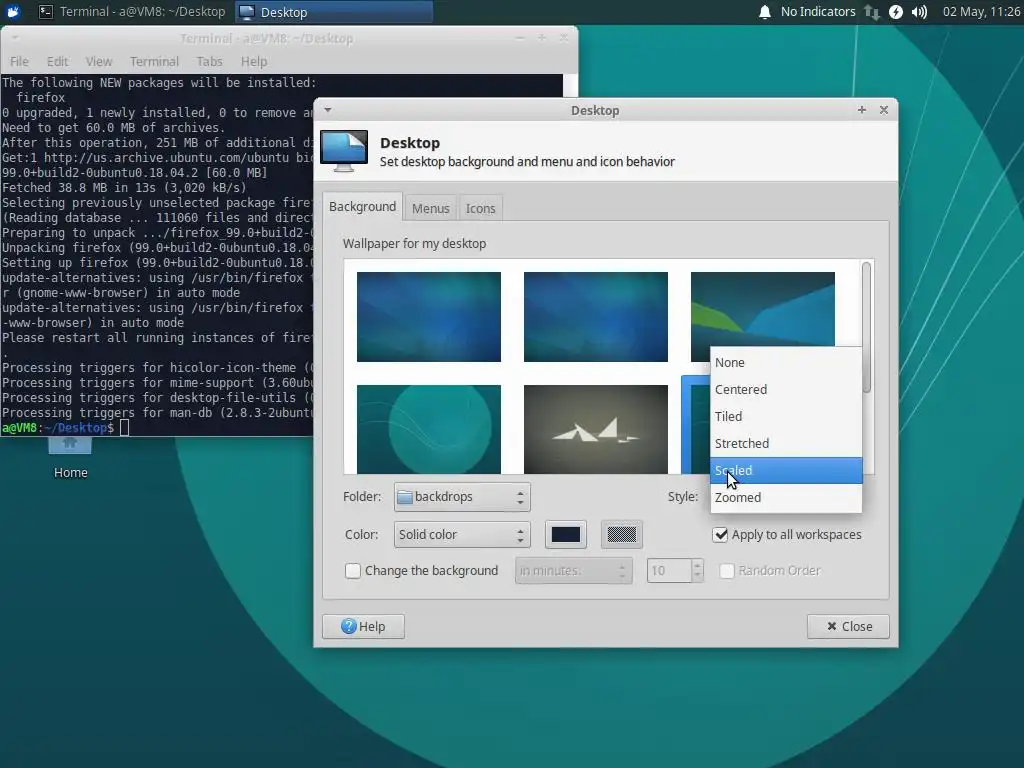Toggle the Random Order checkbox
This screenshot has height=768, width=1024.
coord(726,571)
